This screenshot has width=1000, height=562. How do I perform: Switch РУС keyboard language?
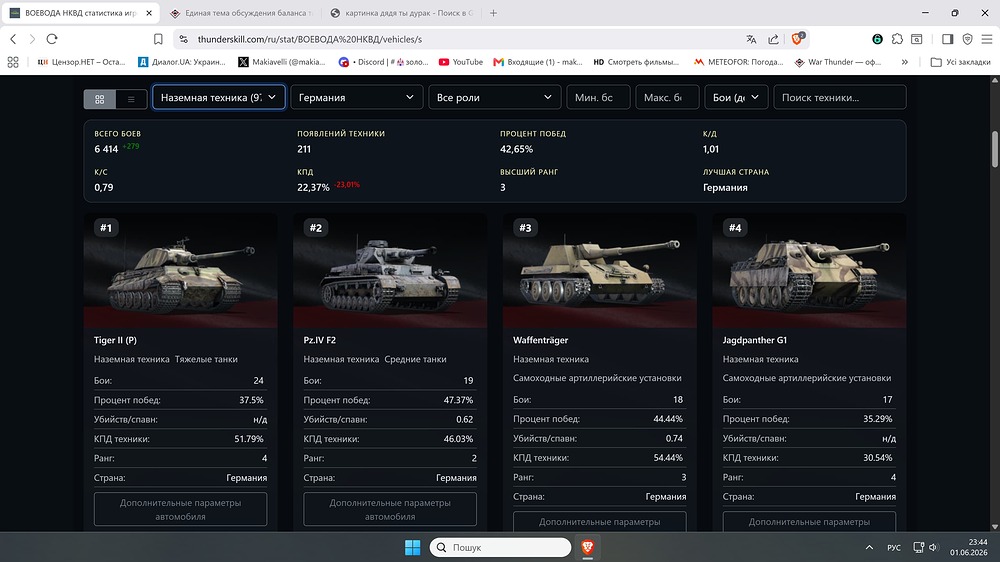click(x=894, y=547)
